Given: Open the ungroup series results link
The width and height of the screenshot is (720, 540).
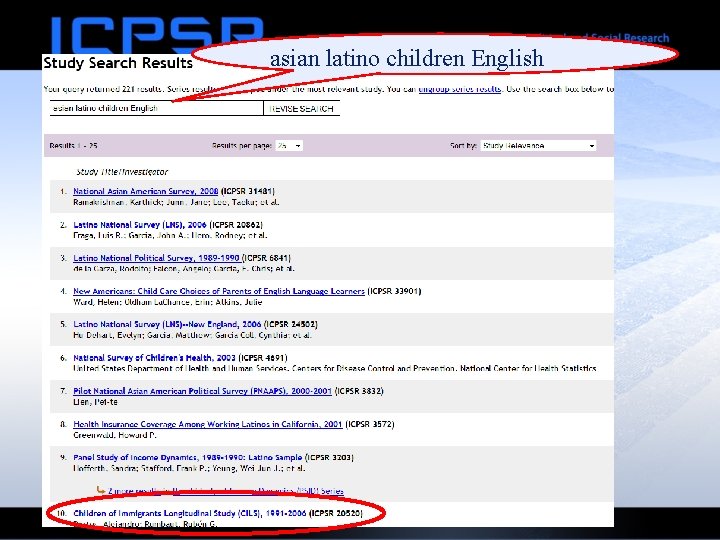Looking at the screenshot, I should point(460,89).
